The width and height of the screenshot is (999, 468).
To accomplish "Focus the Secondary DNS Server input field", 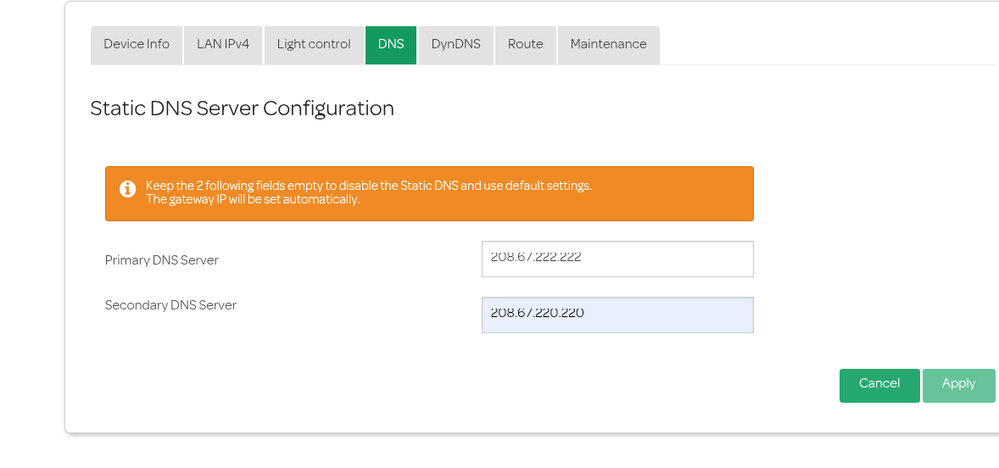I will pyautogui.click(x=617, y=314).
